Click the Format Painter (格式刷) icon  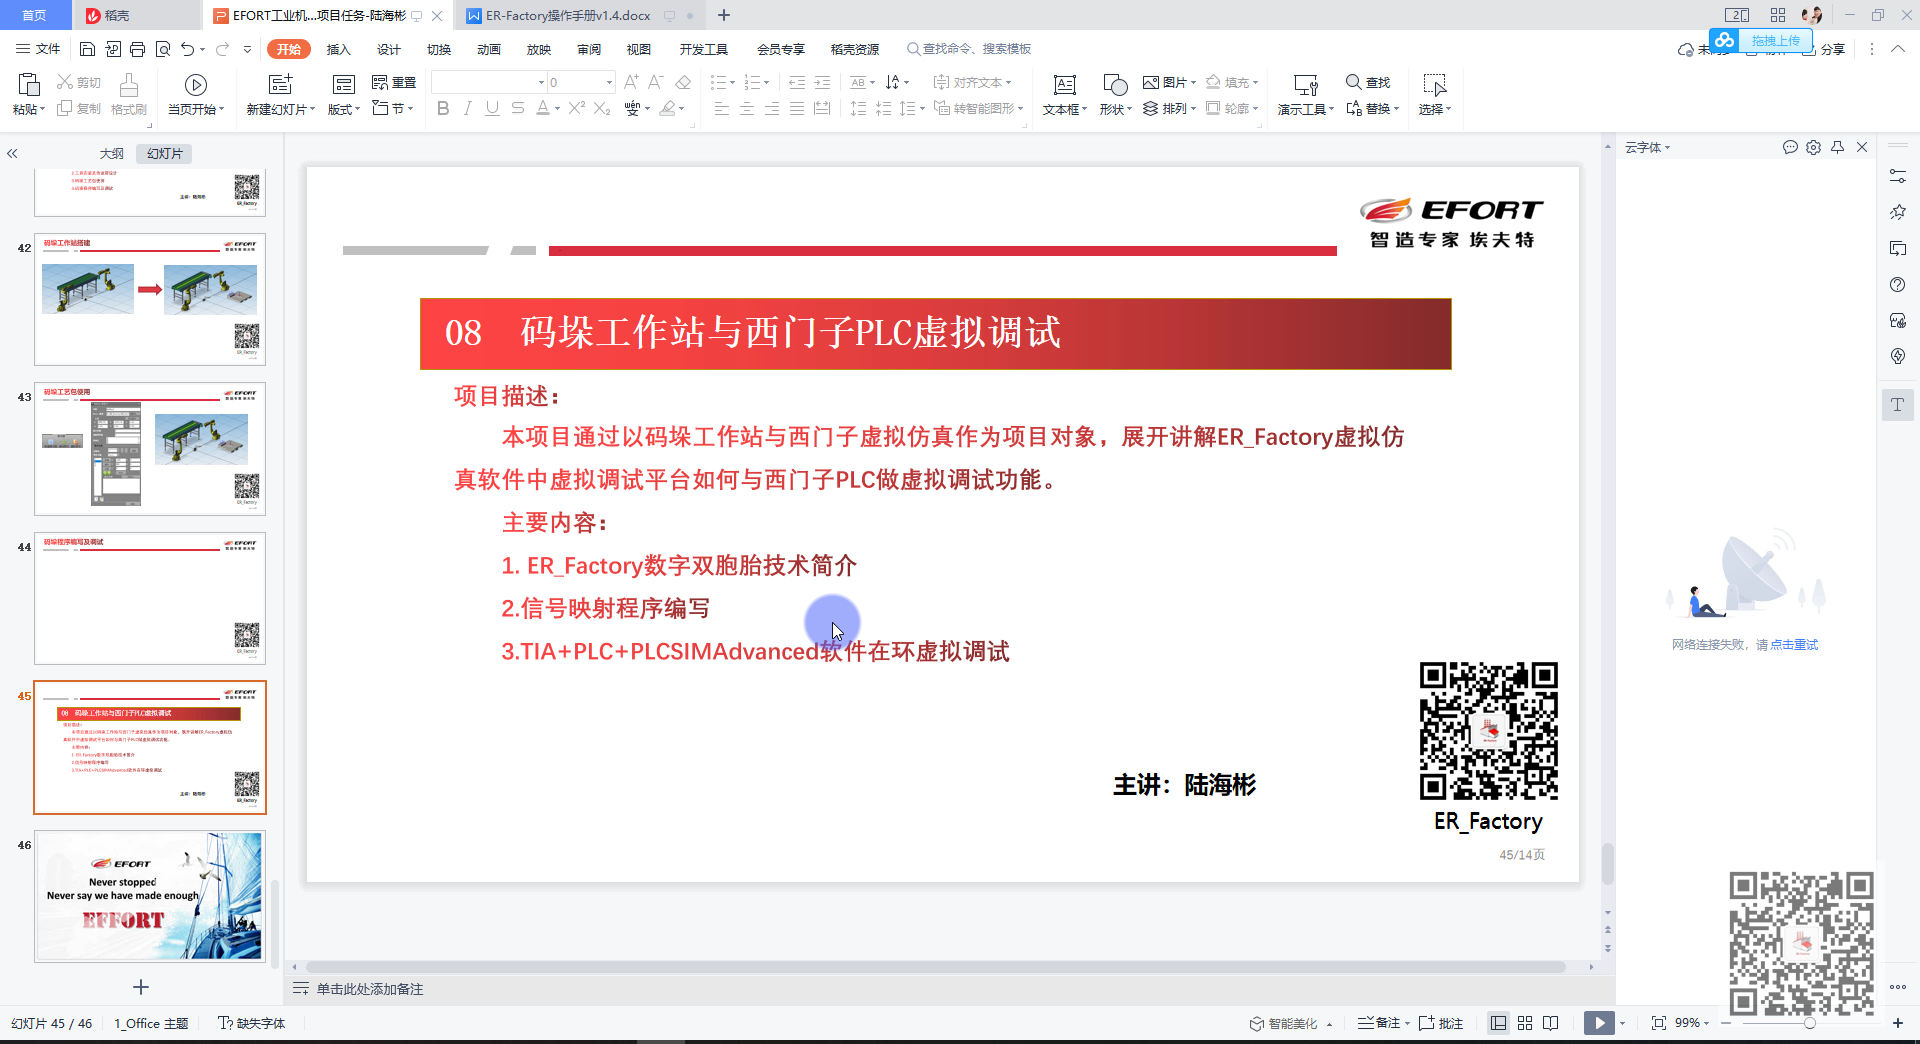128,86
